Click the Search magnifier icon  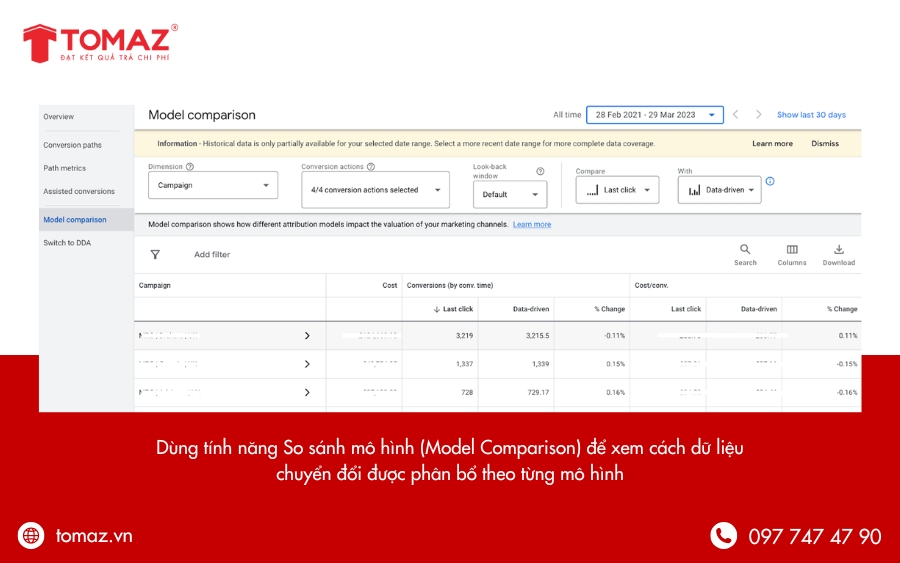[745, 250]
